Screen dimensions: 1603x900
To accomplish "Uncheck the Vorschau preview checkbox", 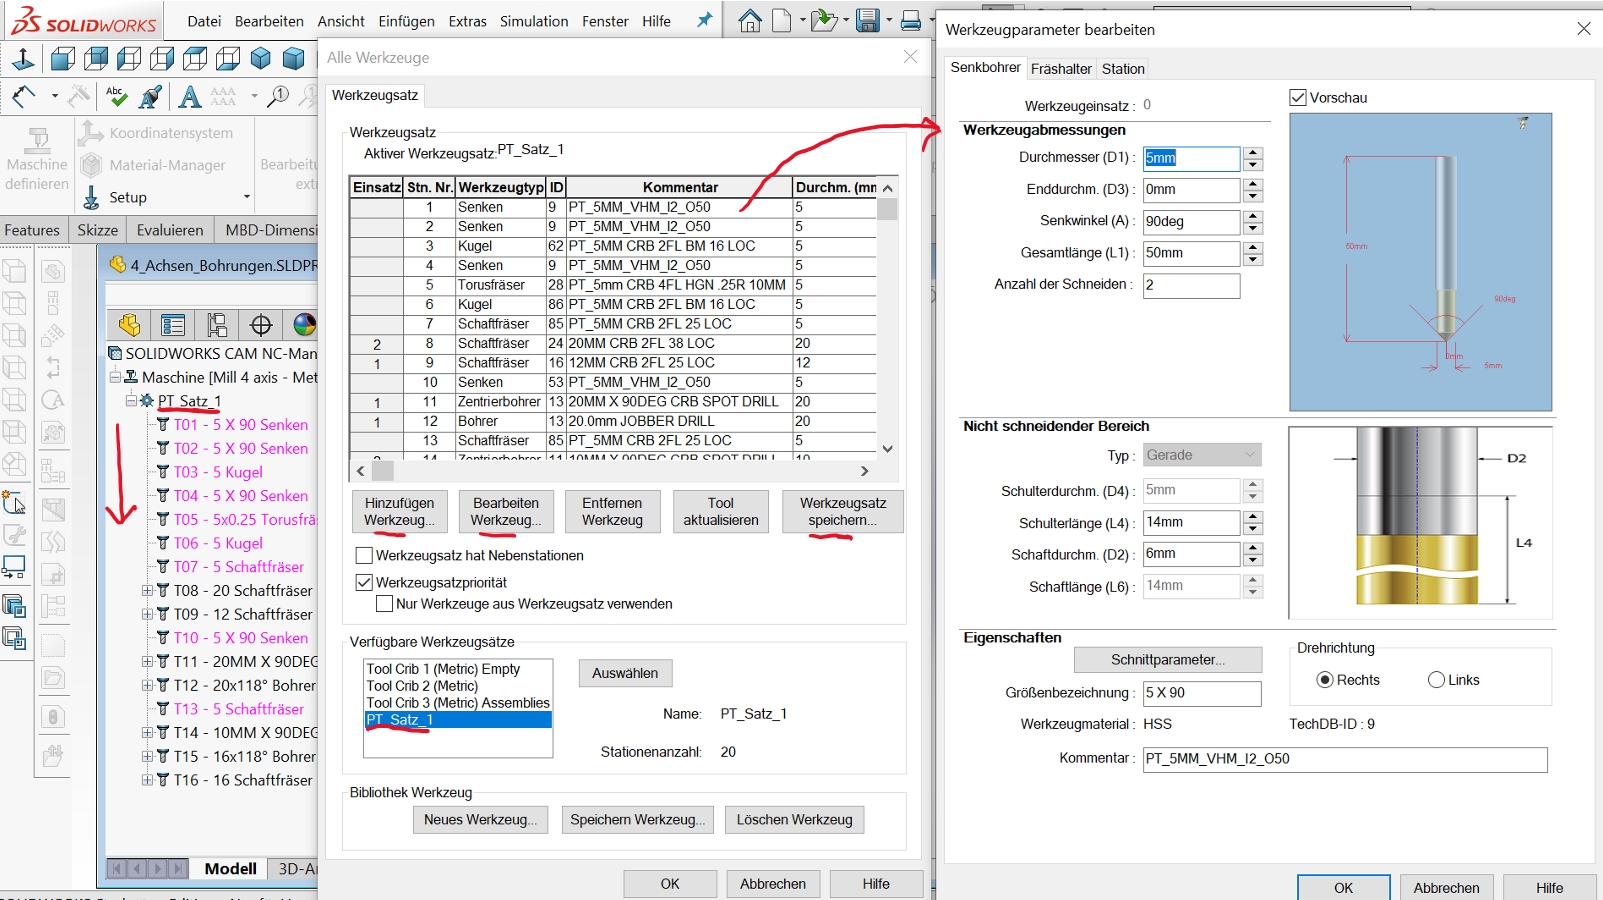I will coord(1298,98).
